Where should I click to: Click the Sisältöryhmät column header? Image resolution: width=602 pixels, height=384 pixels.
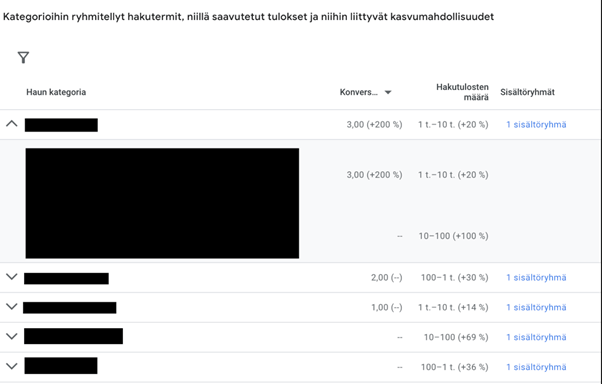528,92
